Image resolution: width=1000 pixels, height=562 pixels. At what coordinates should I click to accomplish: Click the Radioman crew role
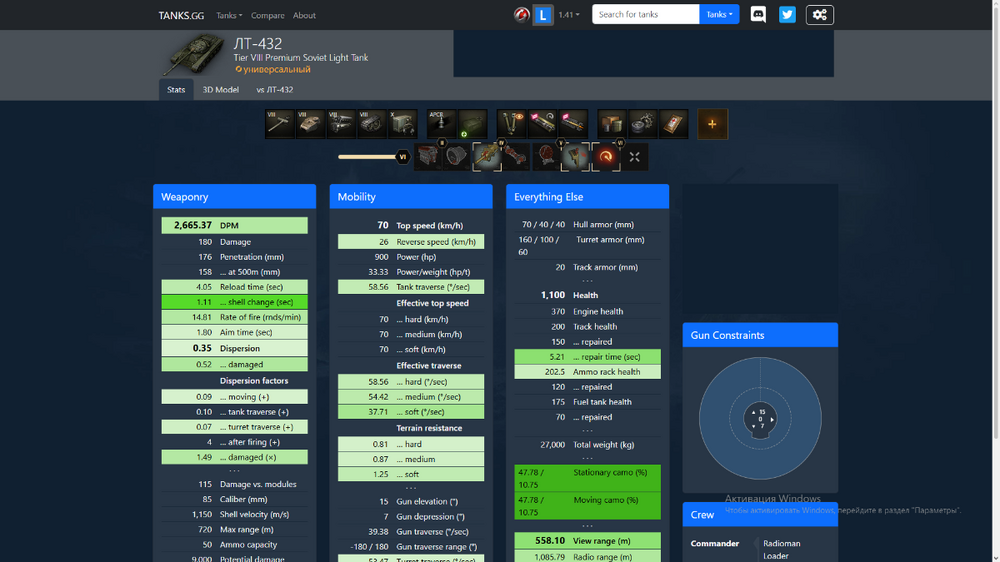tap(781, 544)
